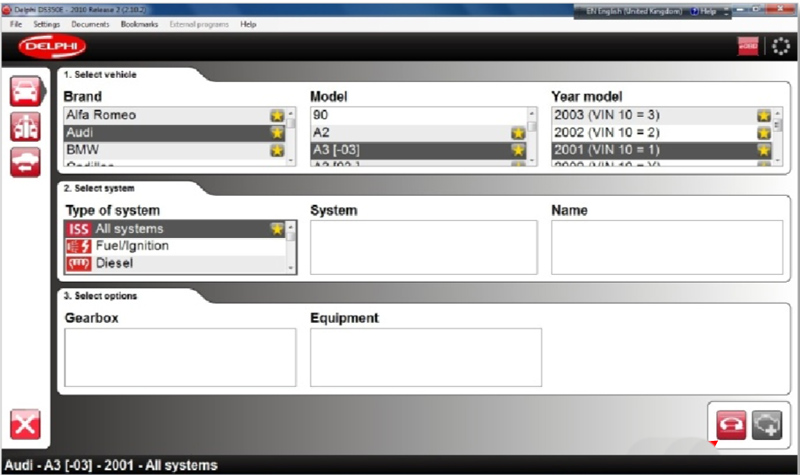This screenshot has width=800, height=475.
Task: Toggle favorite star for 2003 year model
Action: (x=764, y=116)
